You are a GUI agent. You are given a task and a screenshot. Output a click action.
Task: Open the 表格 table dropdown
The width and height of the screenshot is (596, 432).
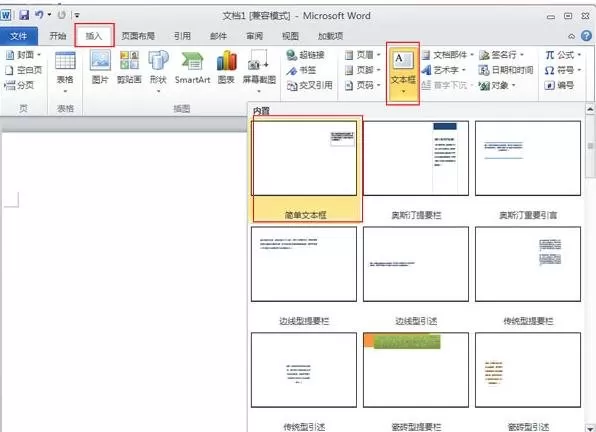65,72
